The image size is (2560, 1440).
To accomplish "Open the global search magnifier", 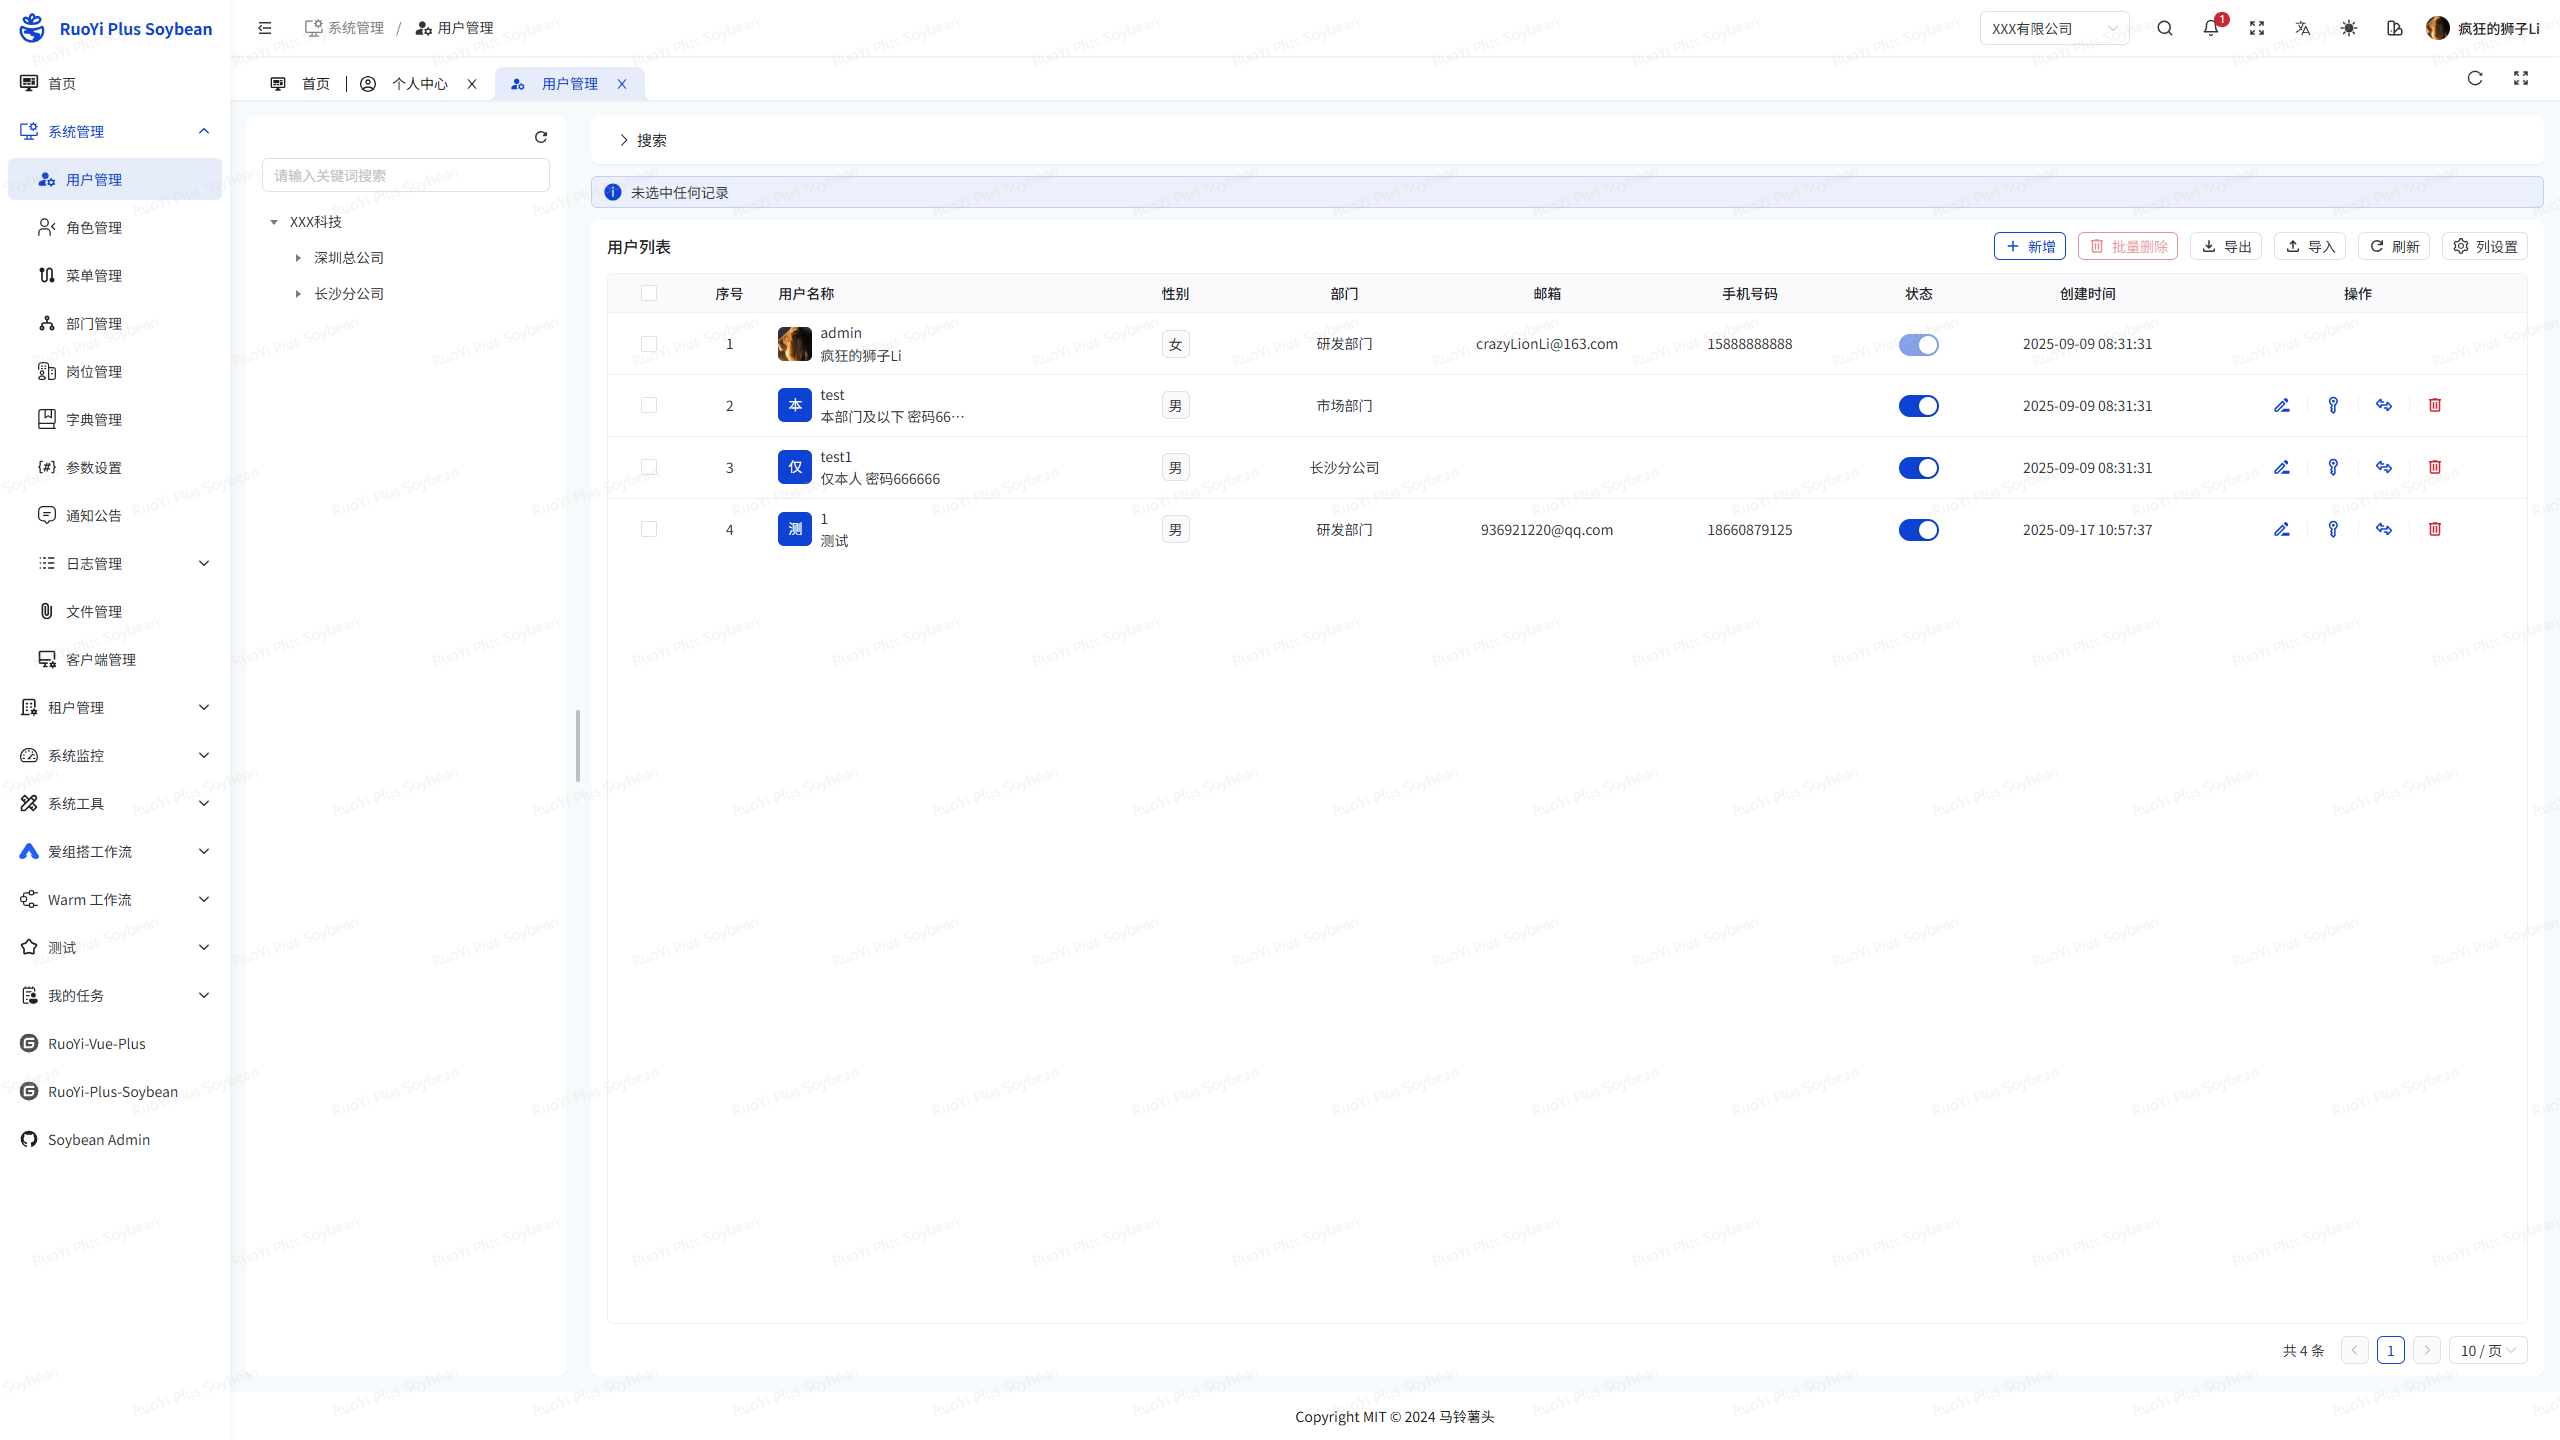I will (x=2164, y=28).
